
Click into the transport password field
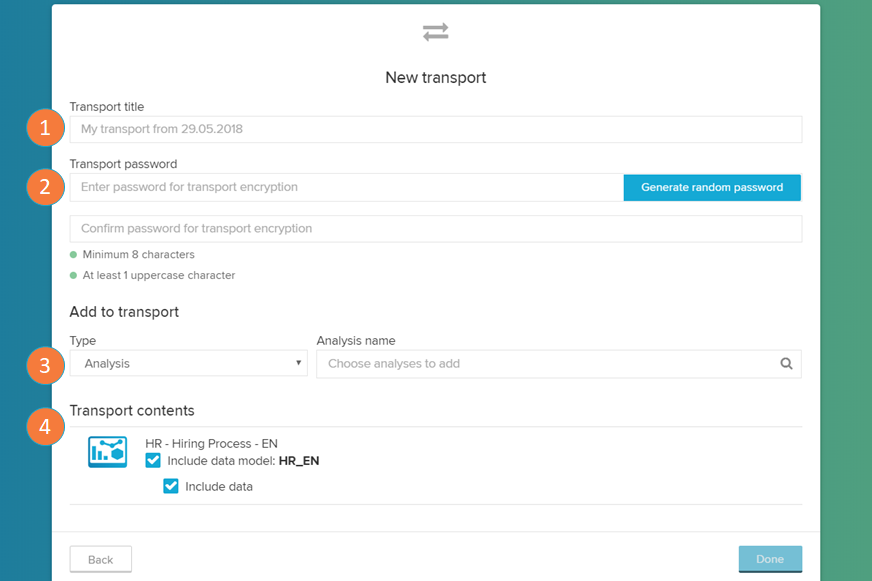(x=345, y=187)
